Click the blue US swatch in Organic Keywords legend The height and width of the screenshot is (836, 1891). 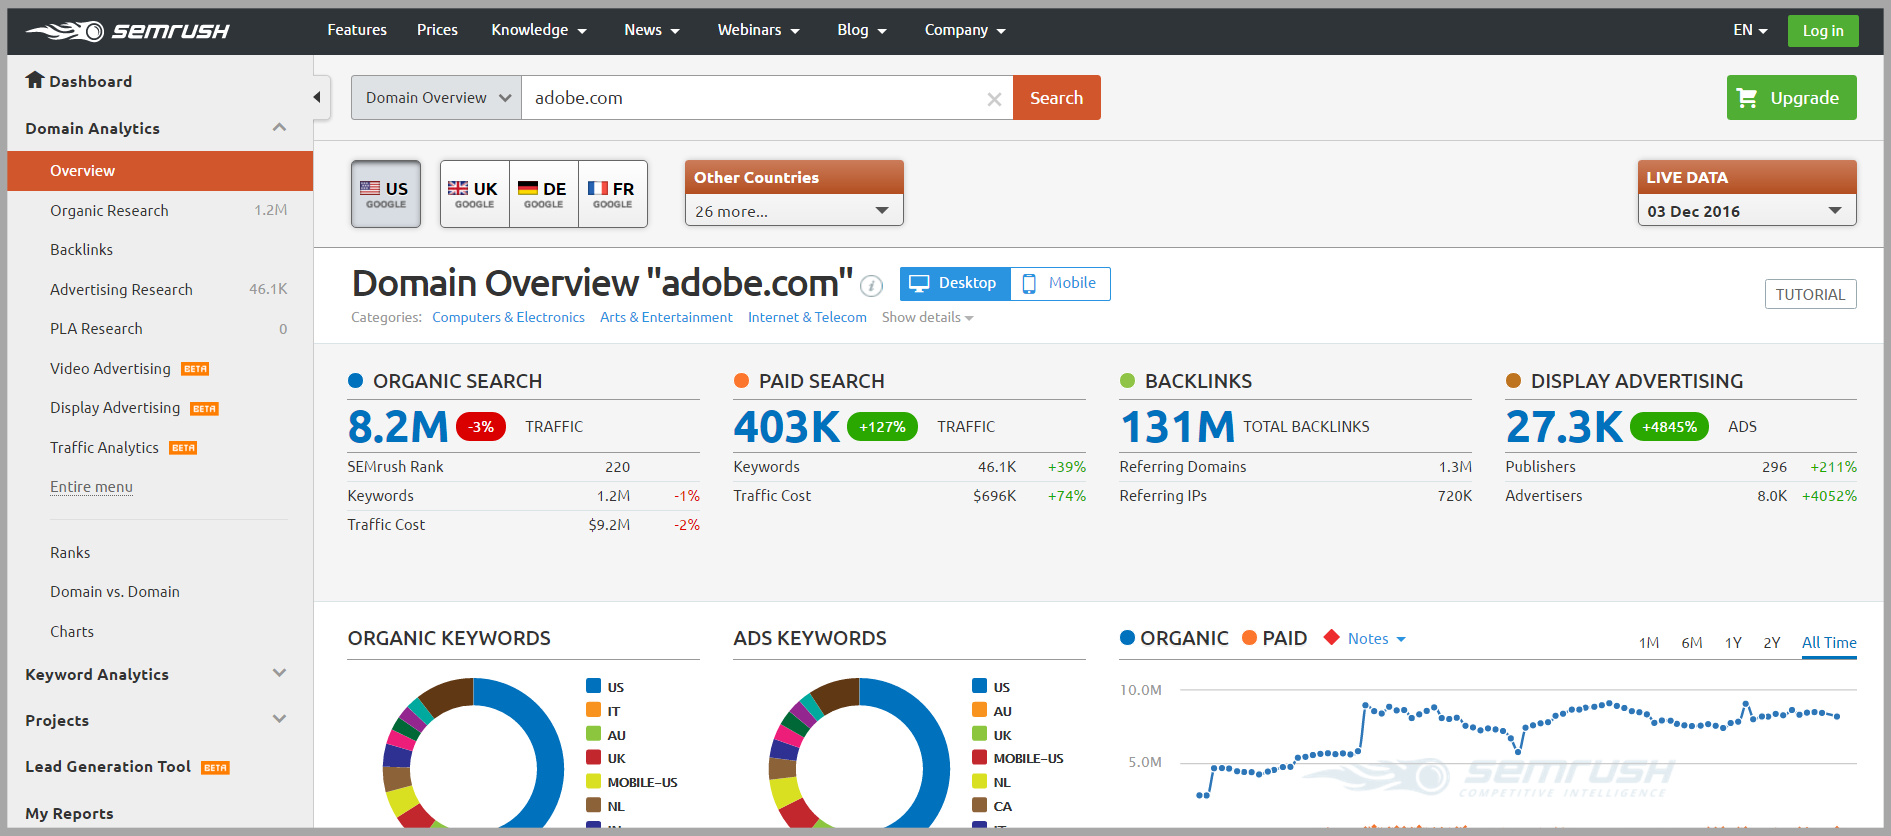pos(593,686)
